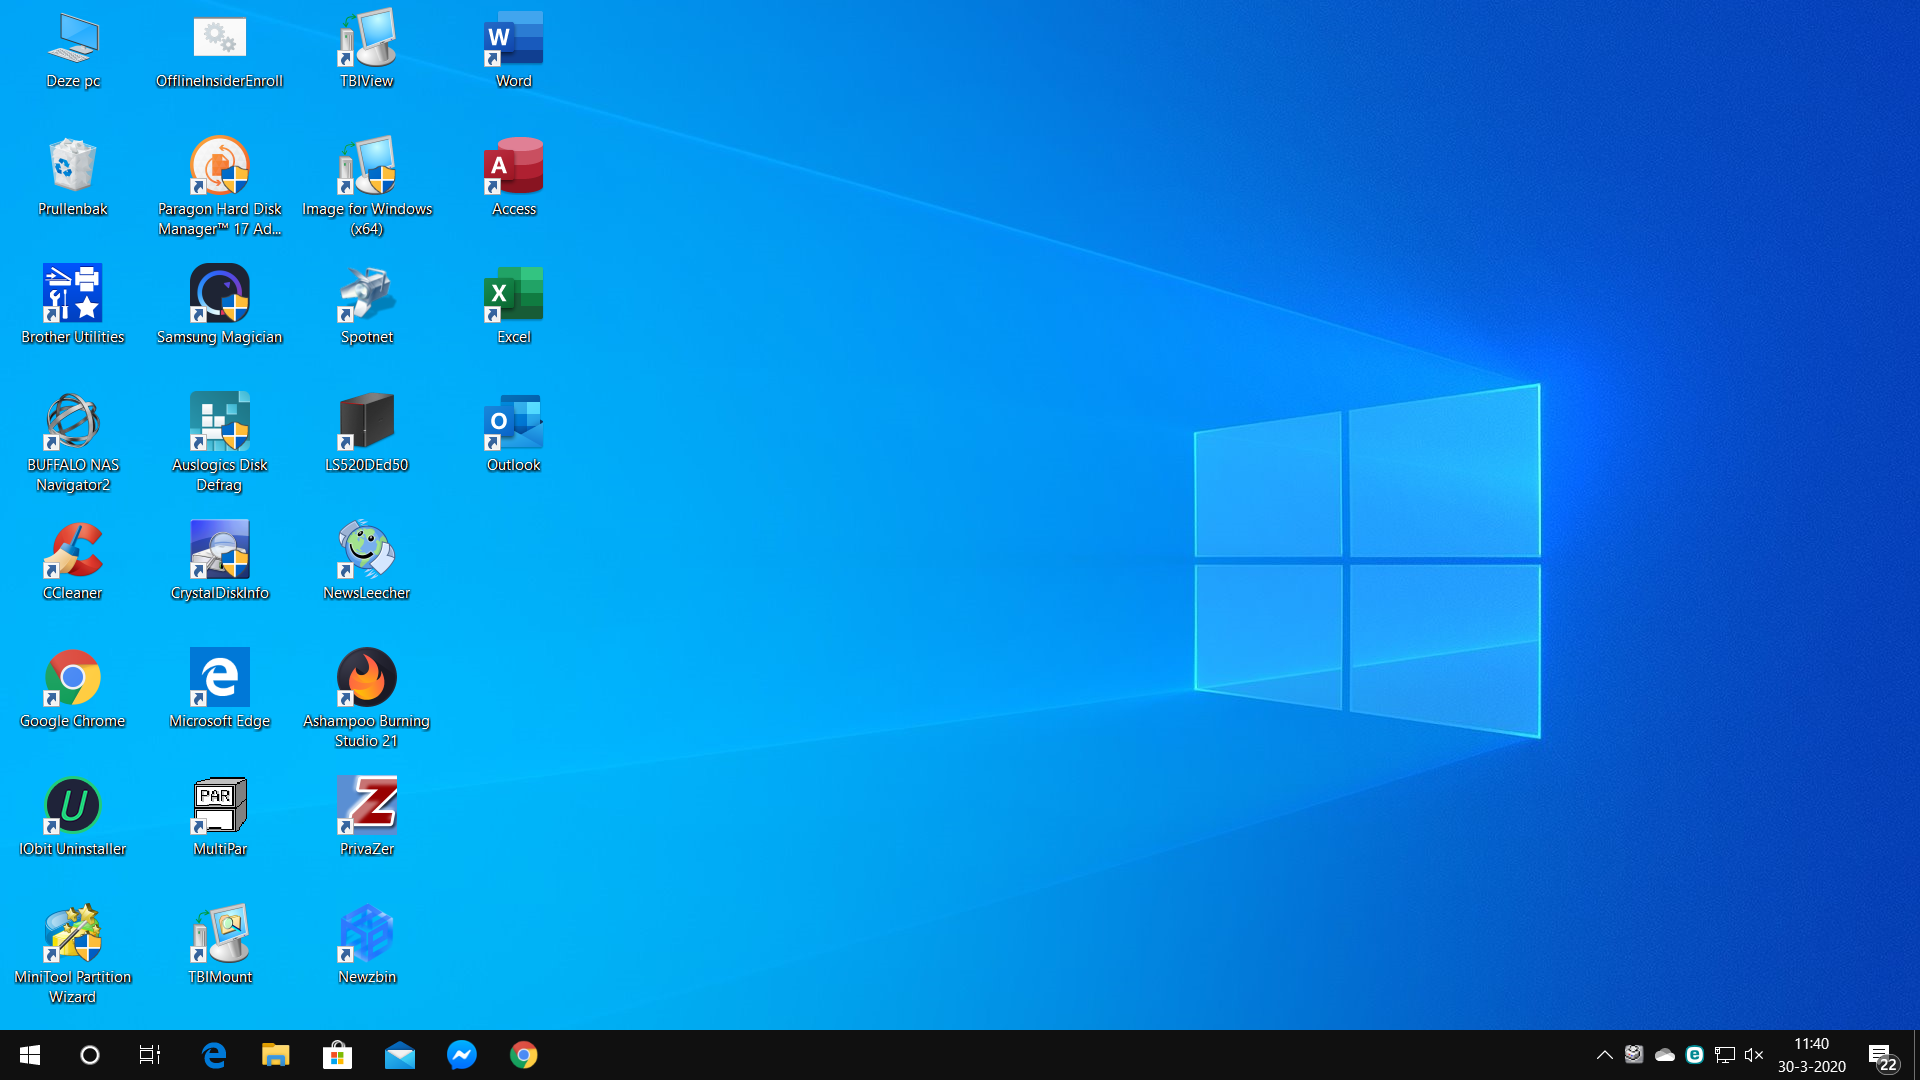
Task: Select the CCleaner desktop icon
Action: click(x=73, y=562)
